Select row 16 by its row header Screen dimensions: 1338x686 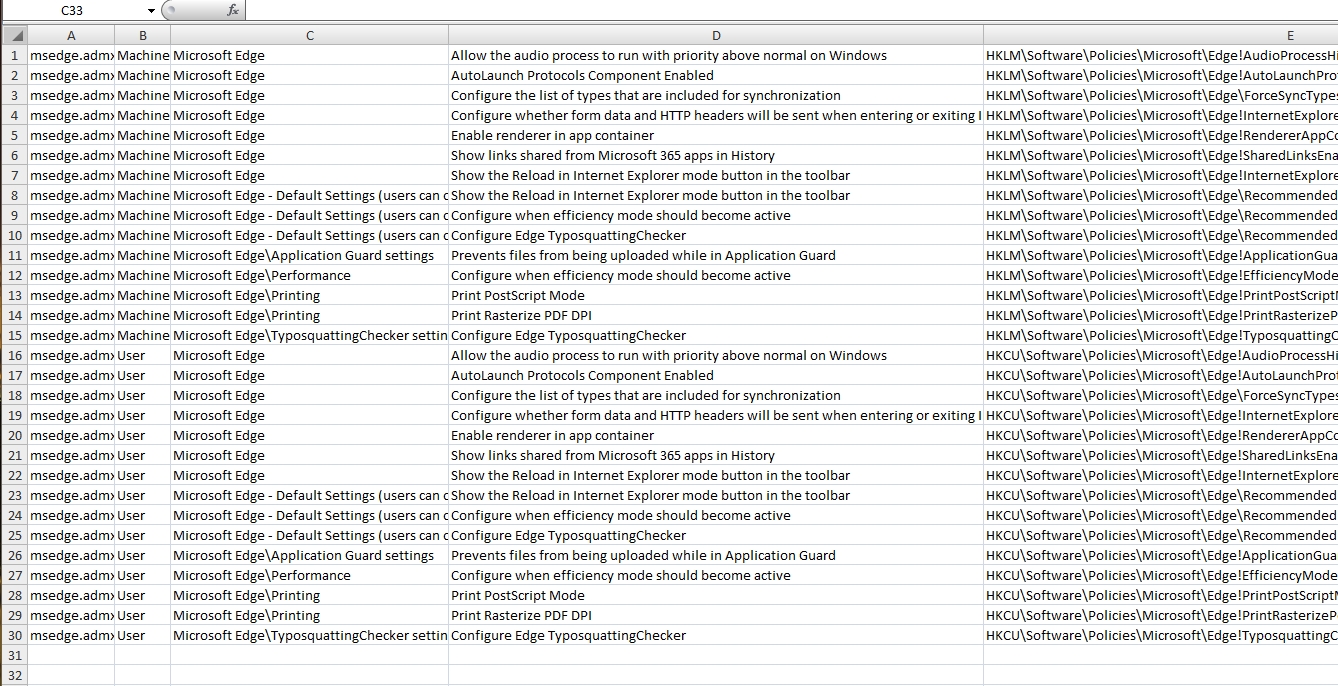click(14, 355)
